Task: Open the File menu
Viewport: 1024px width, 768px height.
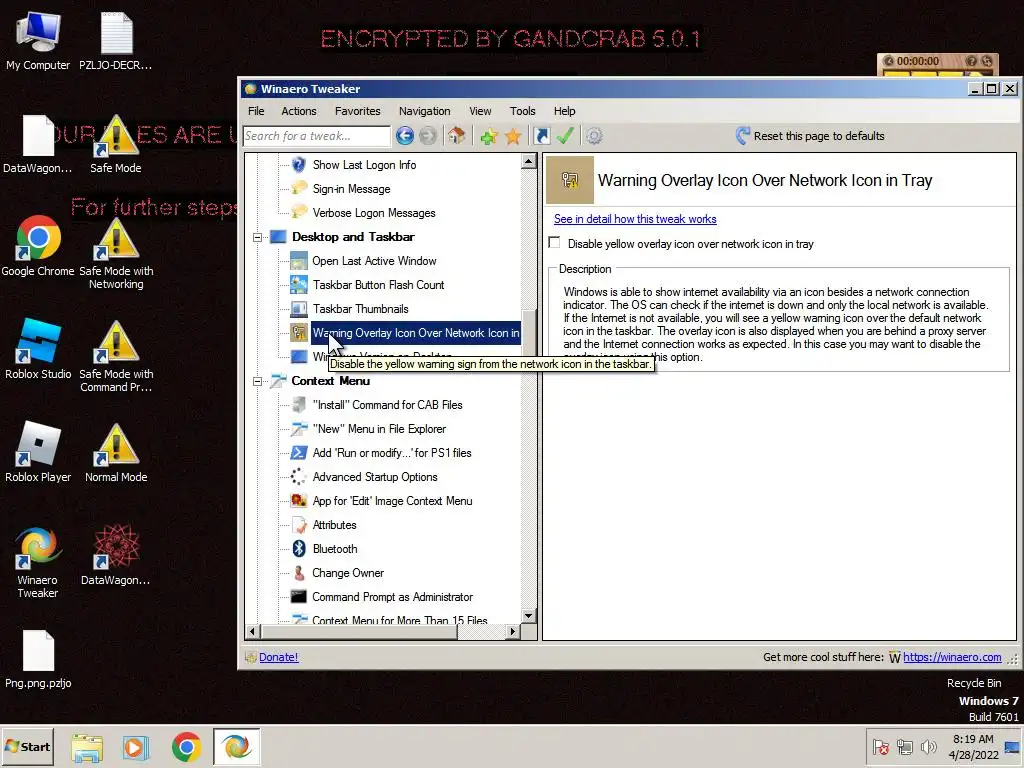Action: (256, 111)
